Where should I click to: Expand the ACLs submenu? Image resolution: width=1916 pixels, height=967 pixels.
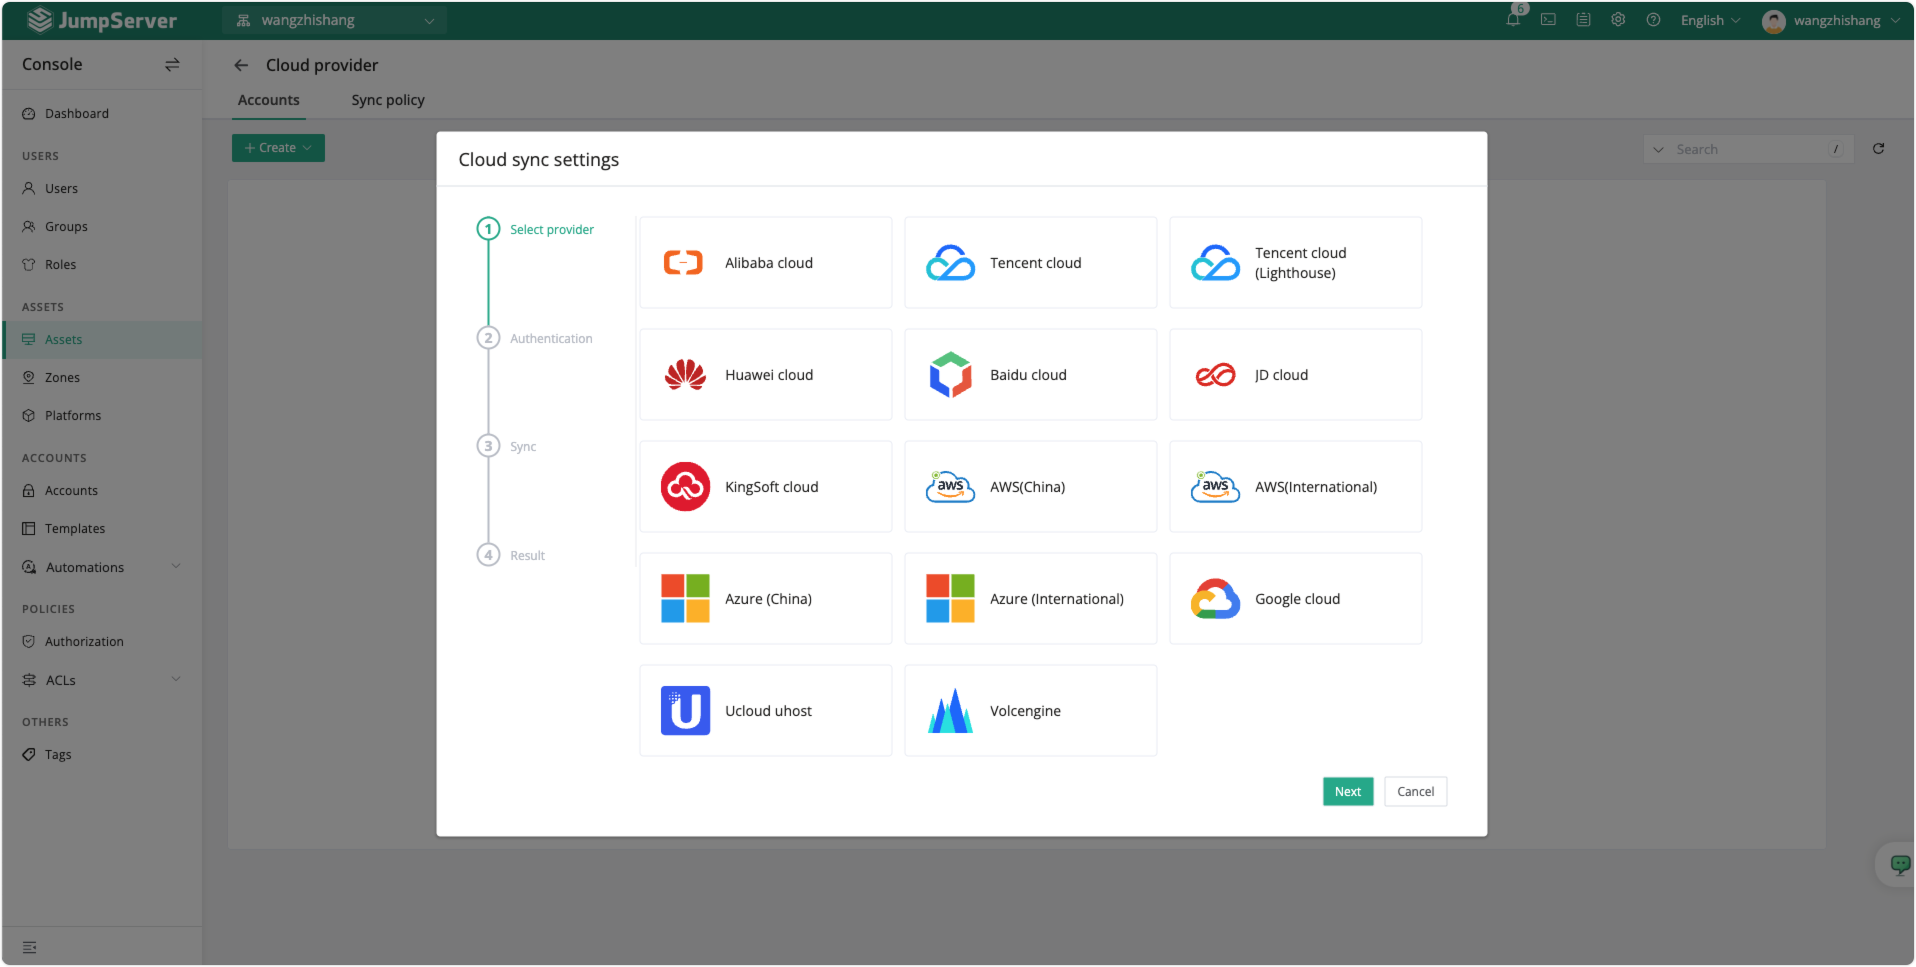(x=102, y=680)
